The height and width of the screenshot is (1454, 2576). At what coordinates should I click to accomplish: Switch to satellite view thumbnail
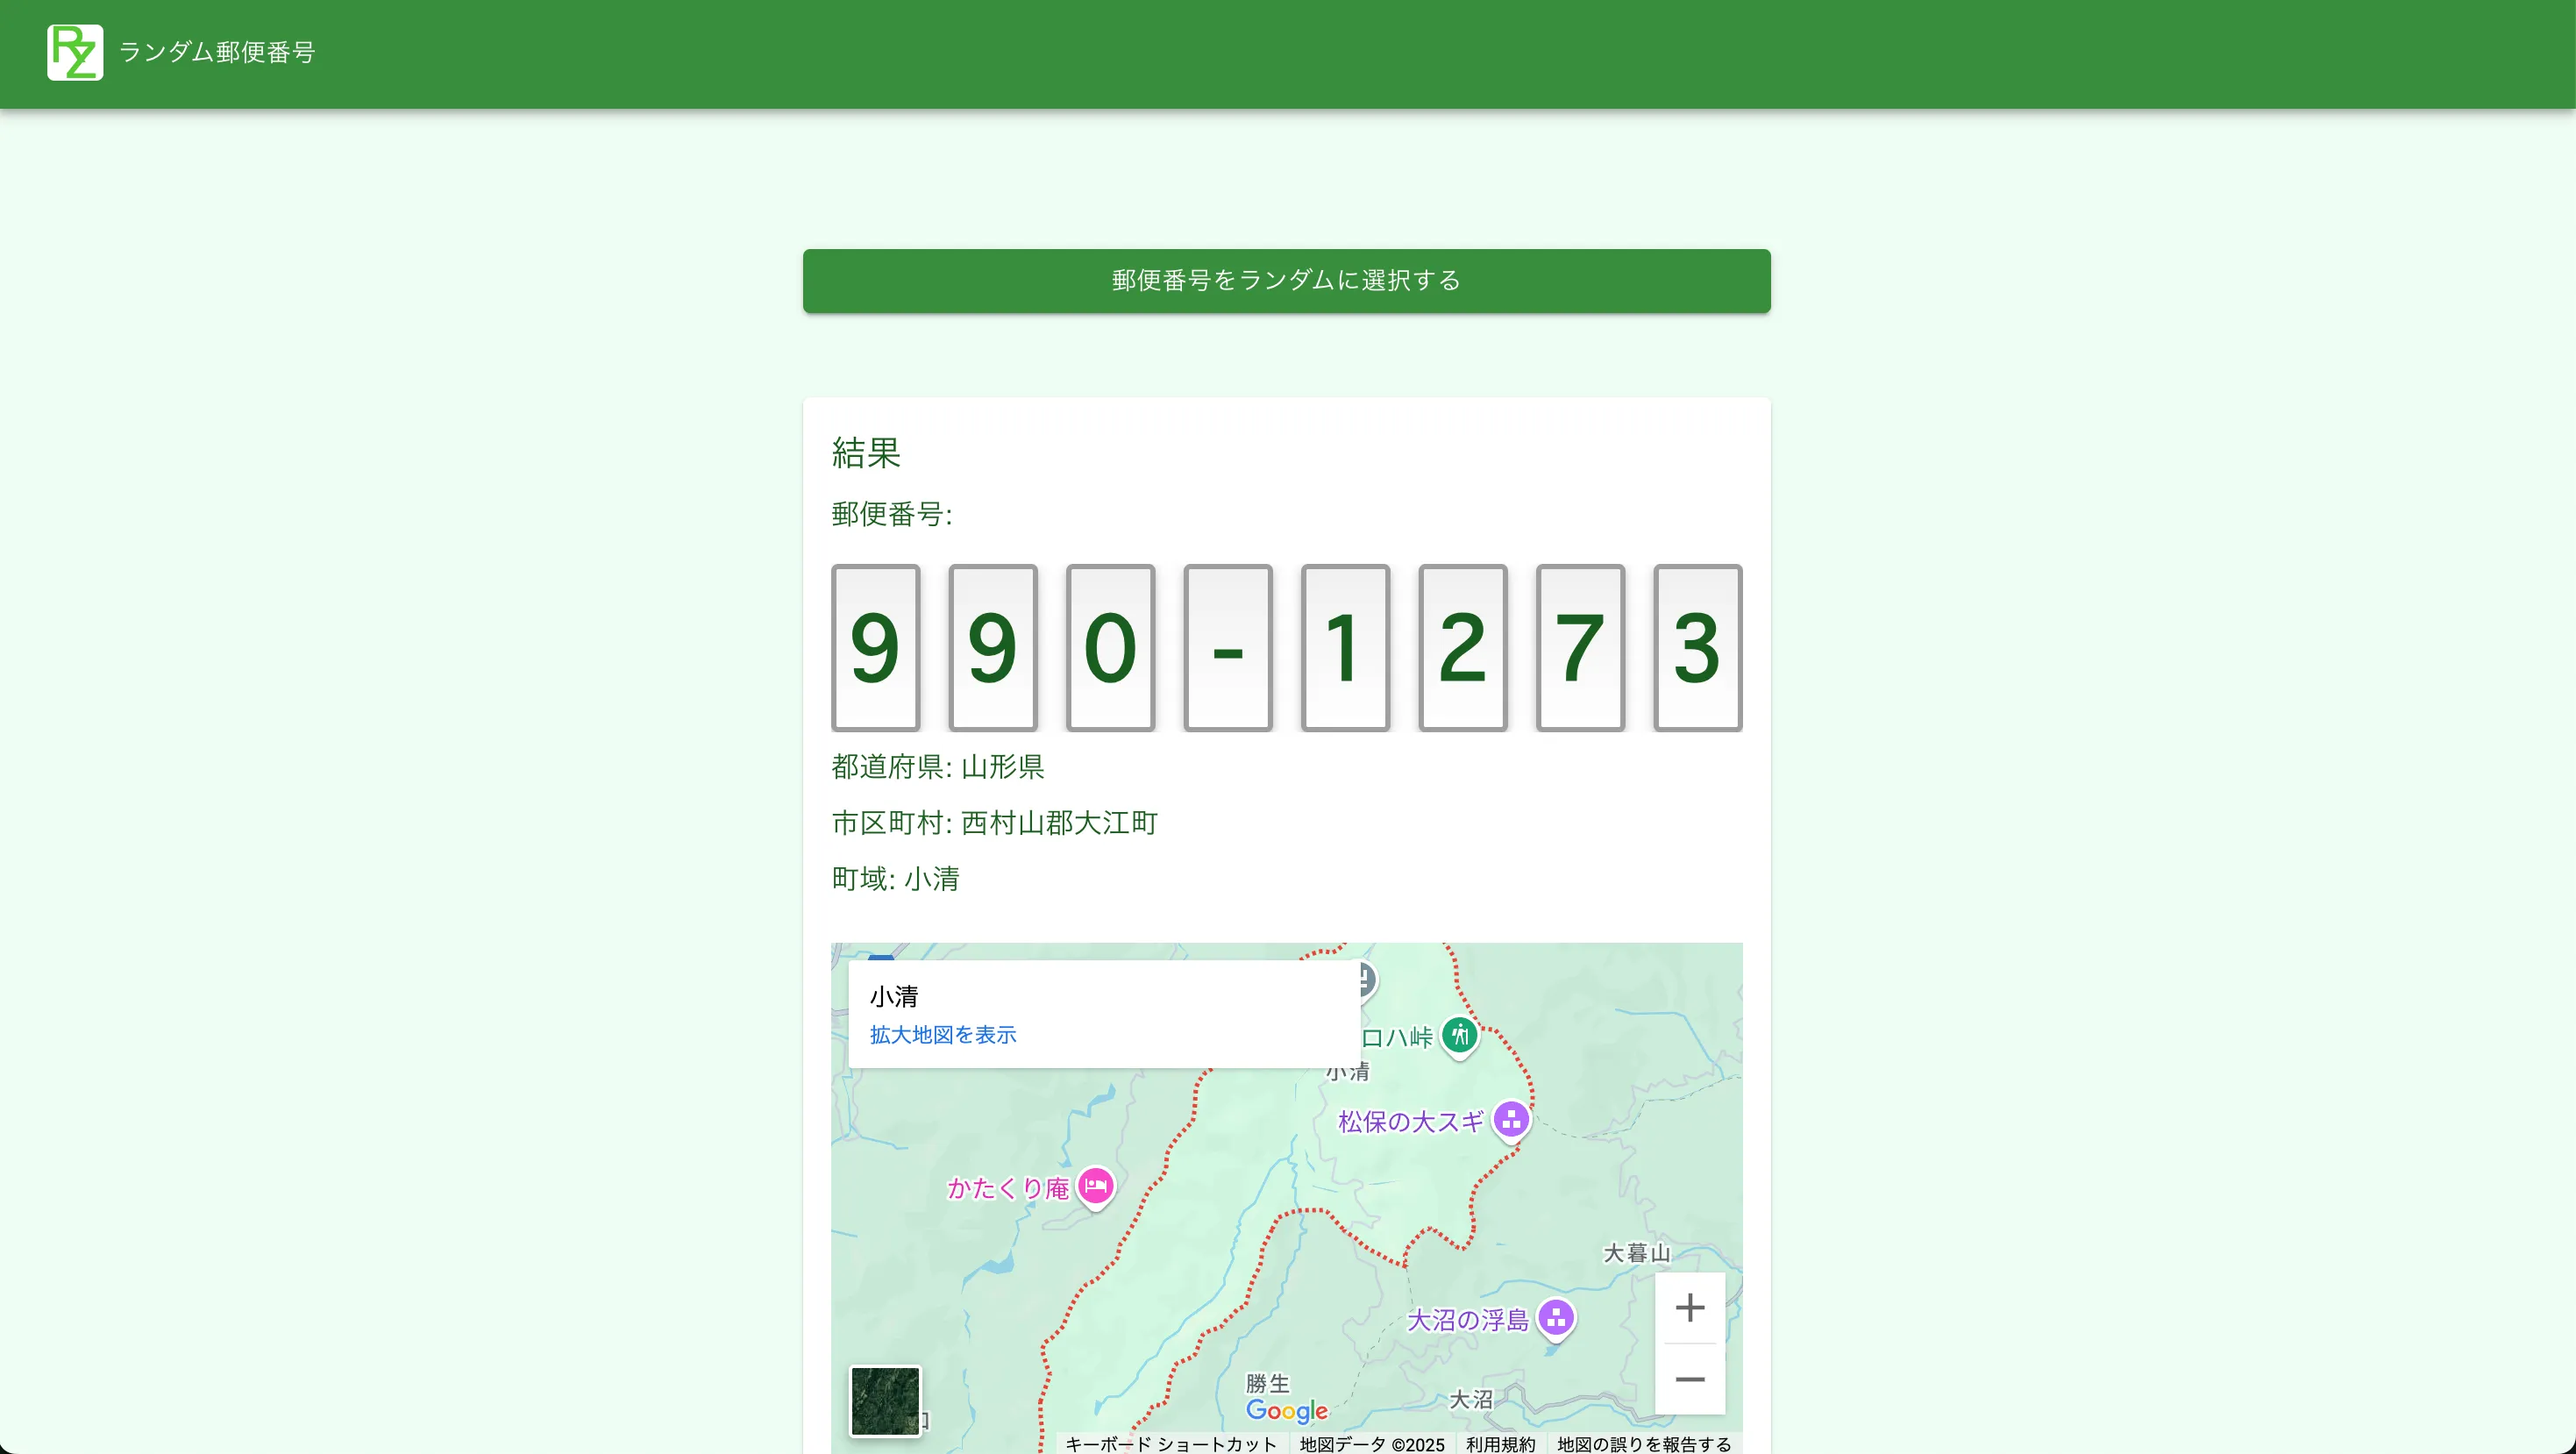click(x=885, y=1400)
